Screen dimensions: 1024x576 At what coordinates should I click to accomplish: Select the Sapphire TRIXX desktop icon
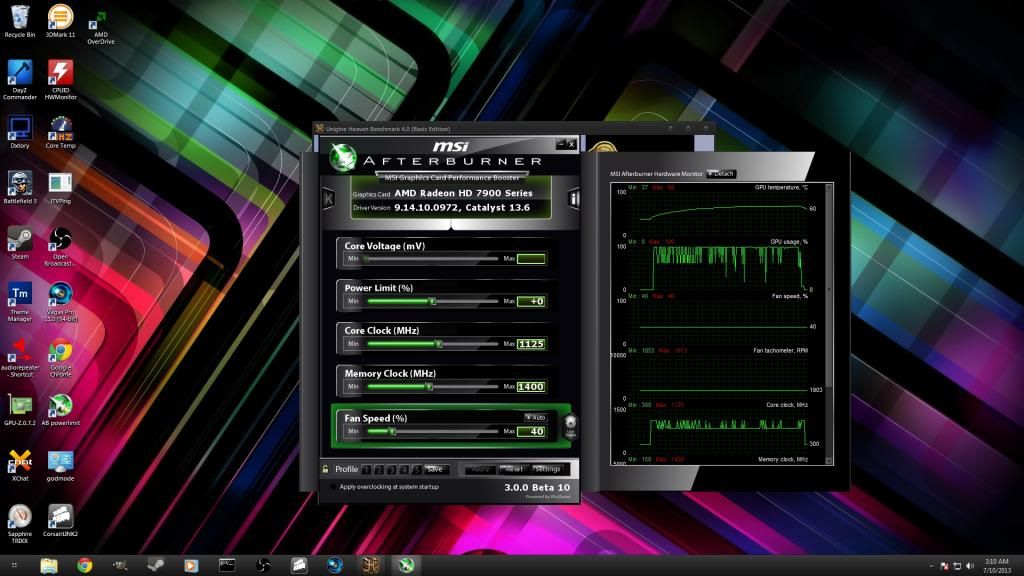click(20, 524)
